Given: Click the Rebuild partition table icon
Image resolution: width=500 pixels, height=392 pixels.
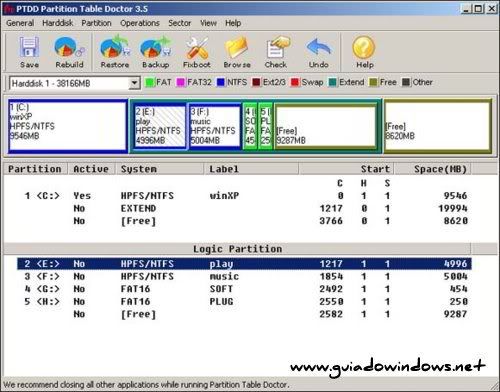Looking at the screenshot, I should pyautogui.click(x=69, y=47).
